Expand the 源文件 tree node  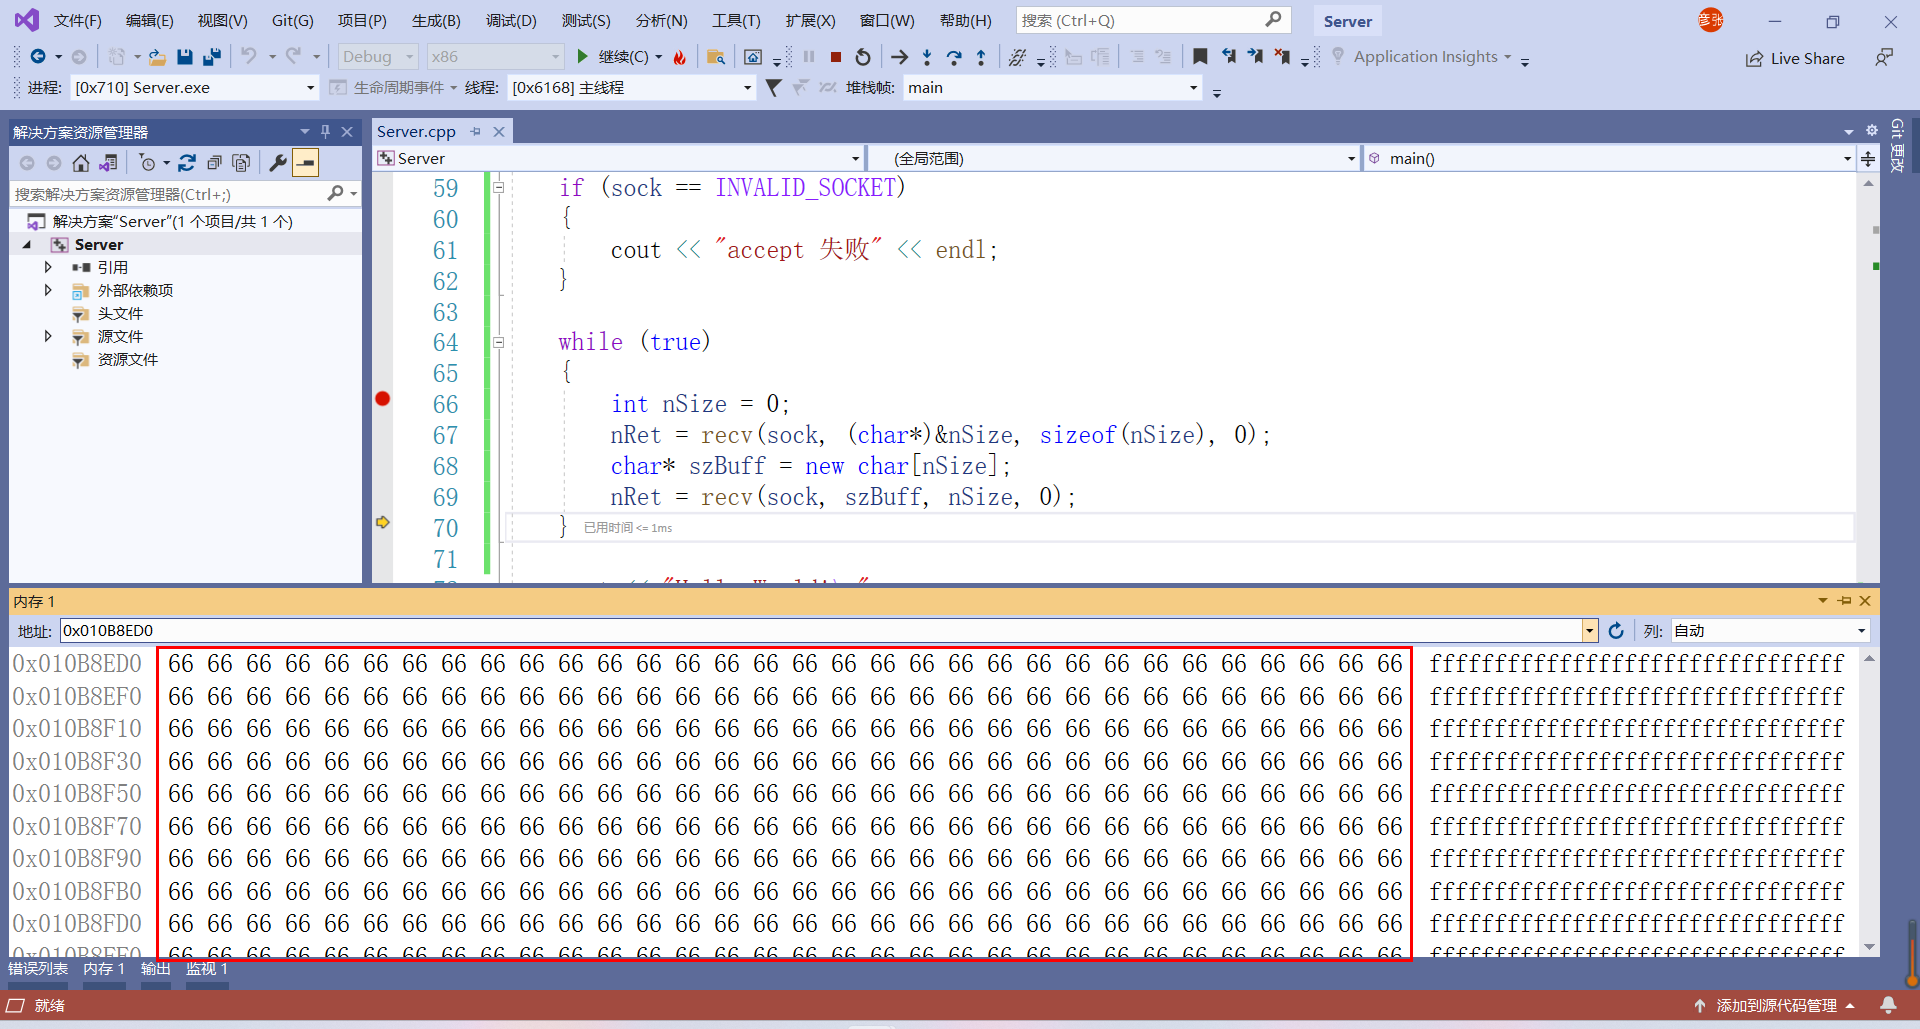click(x=48, y=336)
